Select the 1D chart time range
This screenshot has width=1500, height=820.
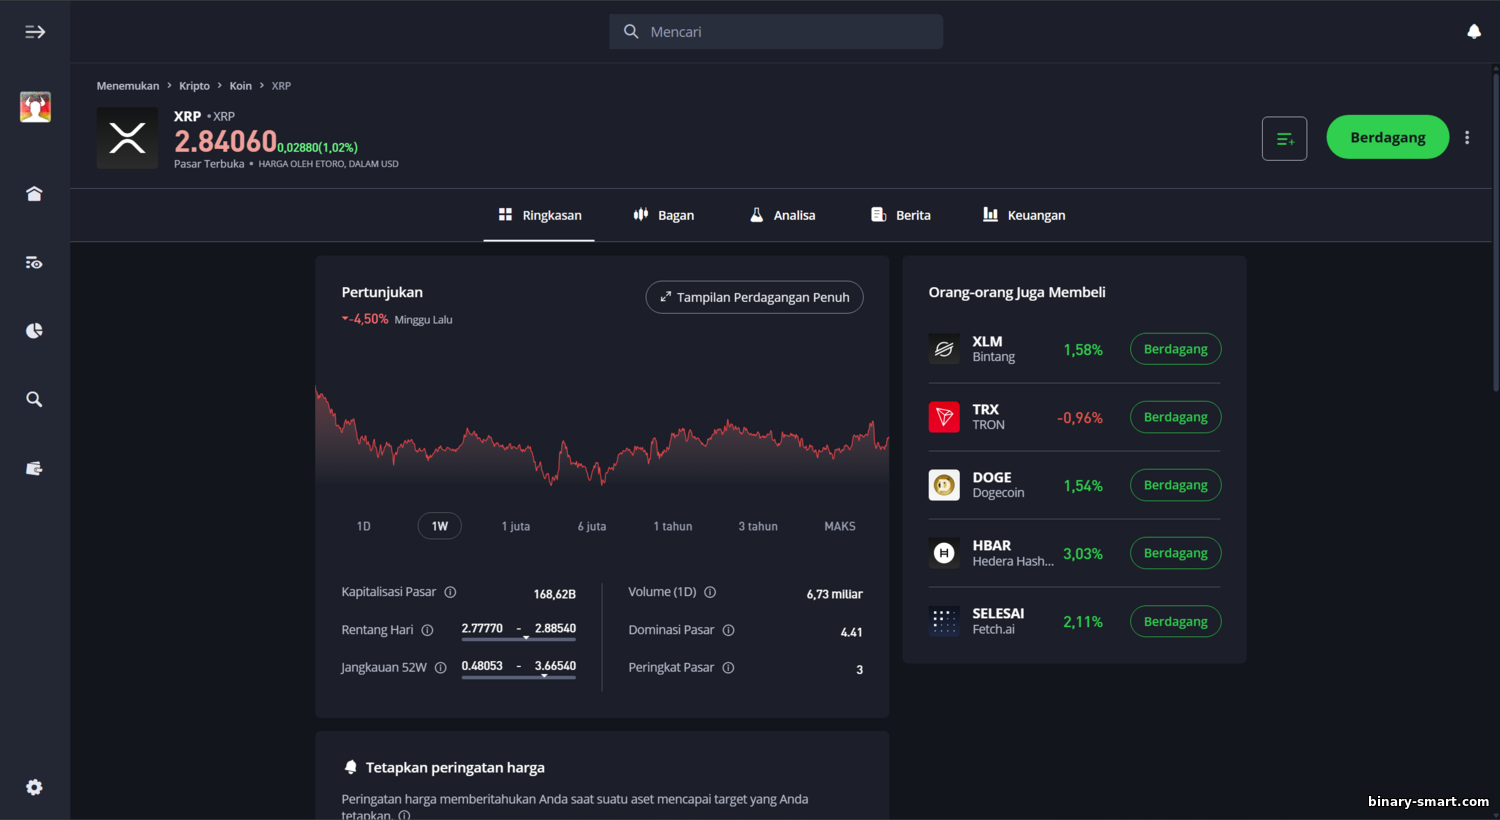(363, 526)
